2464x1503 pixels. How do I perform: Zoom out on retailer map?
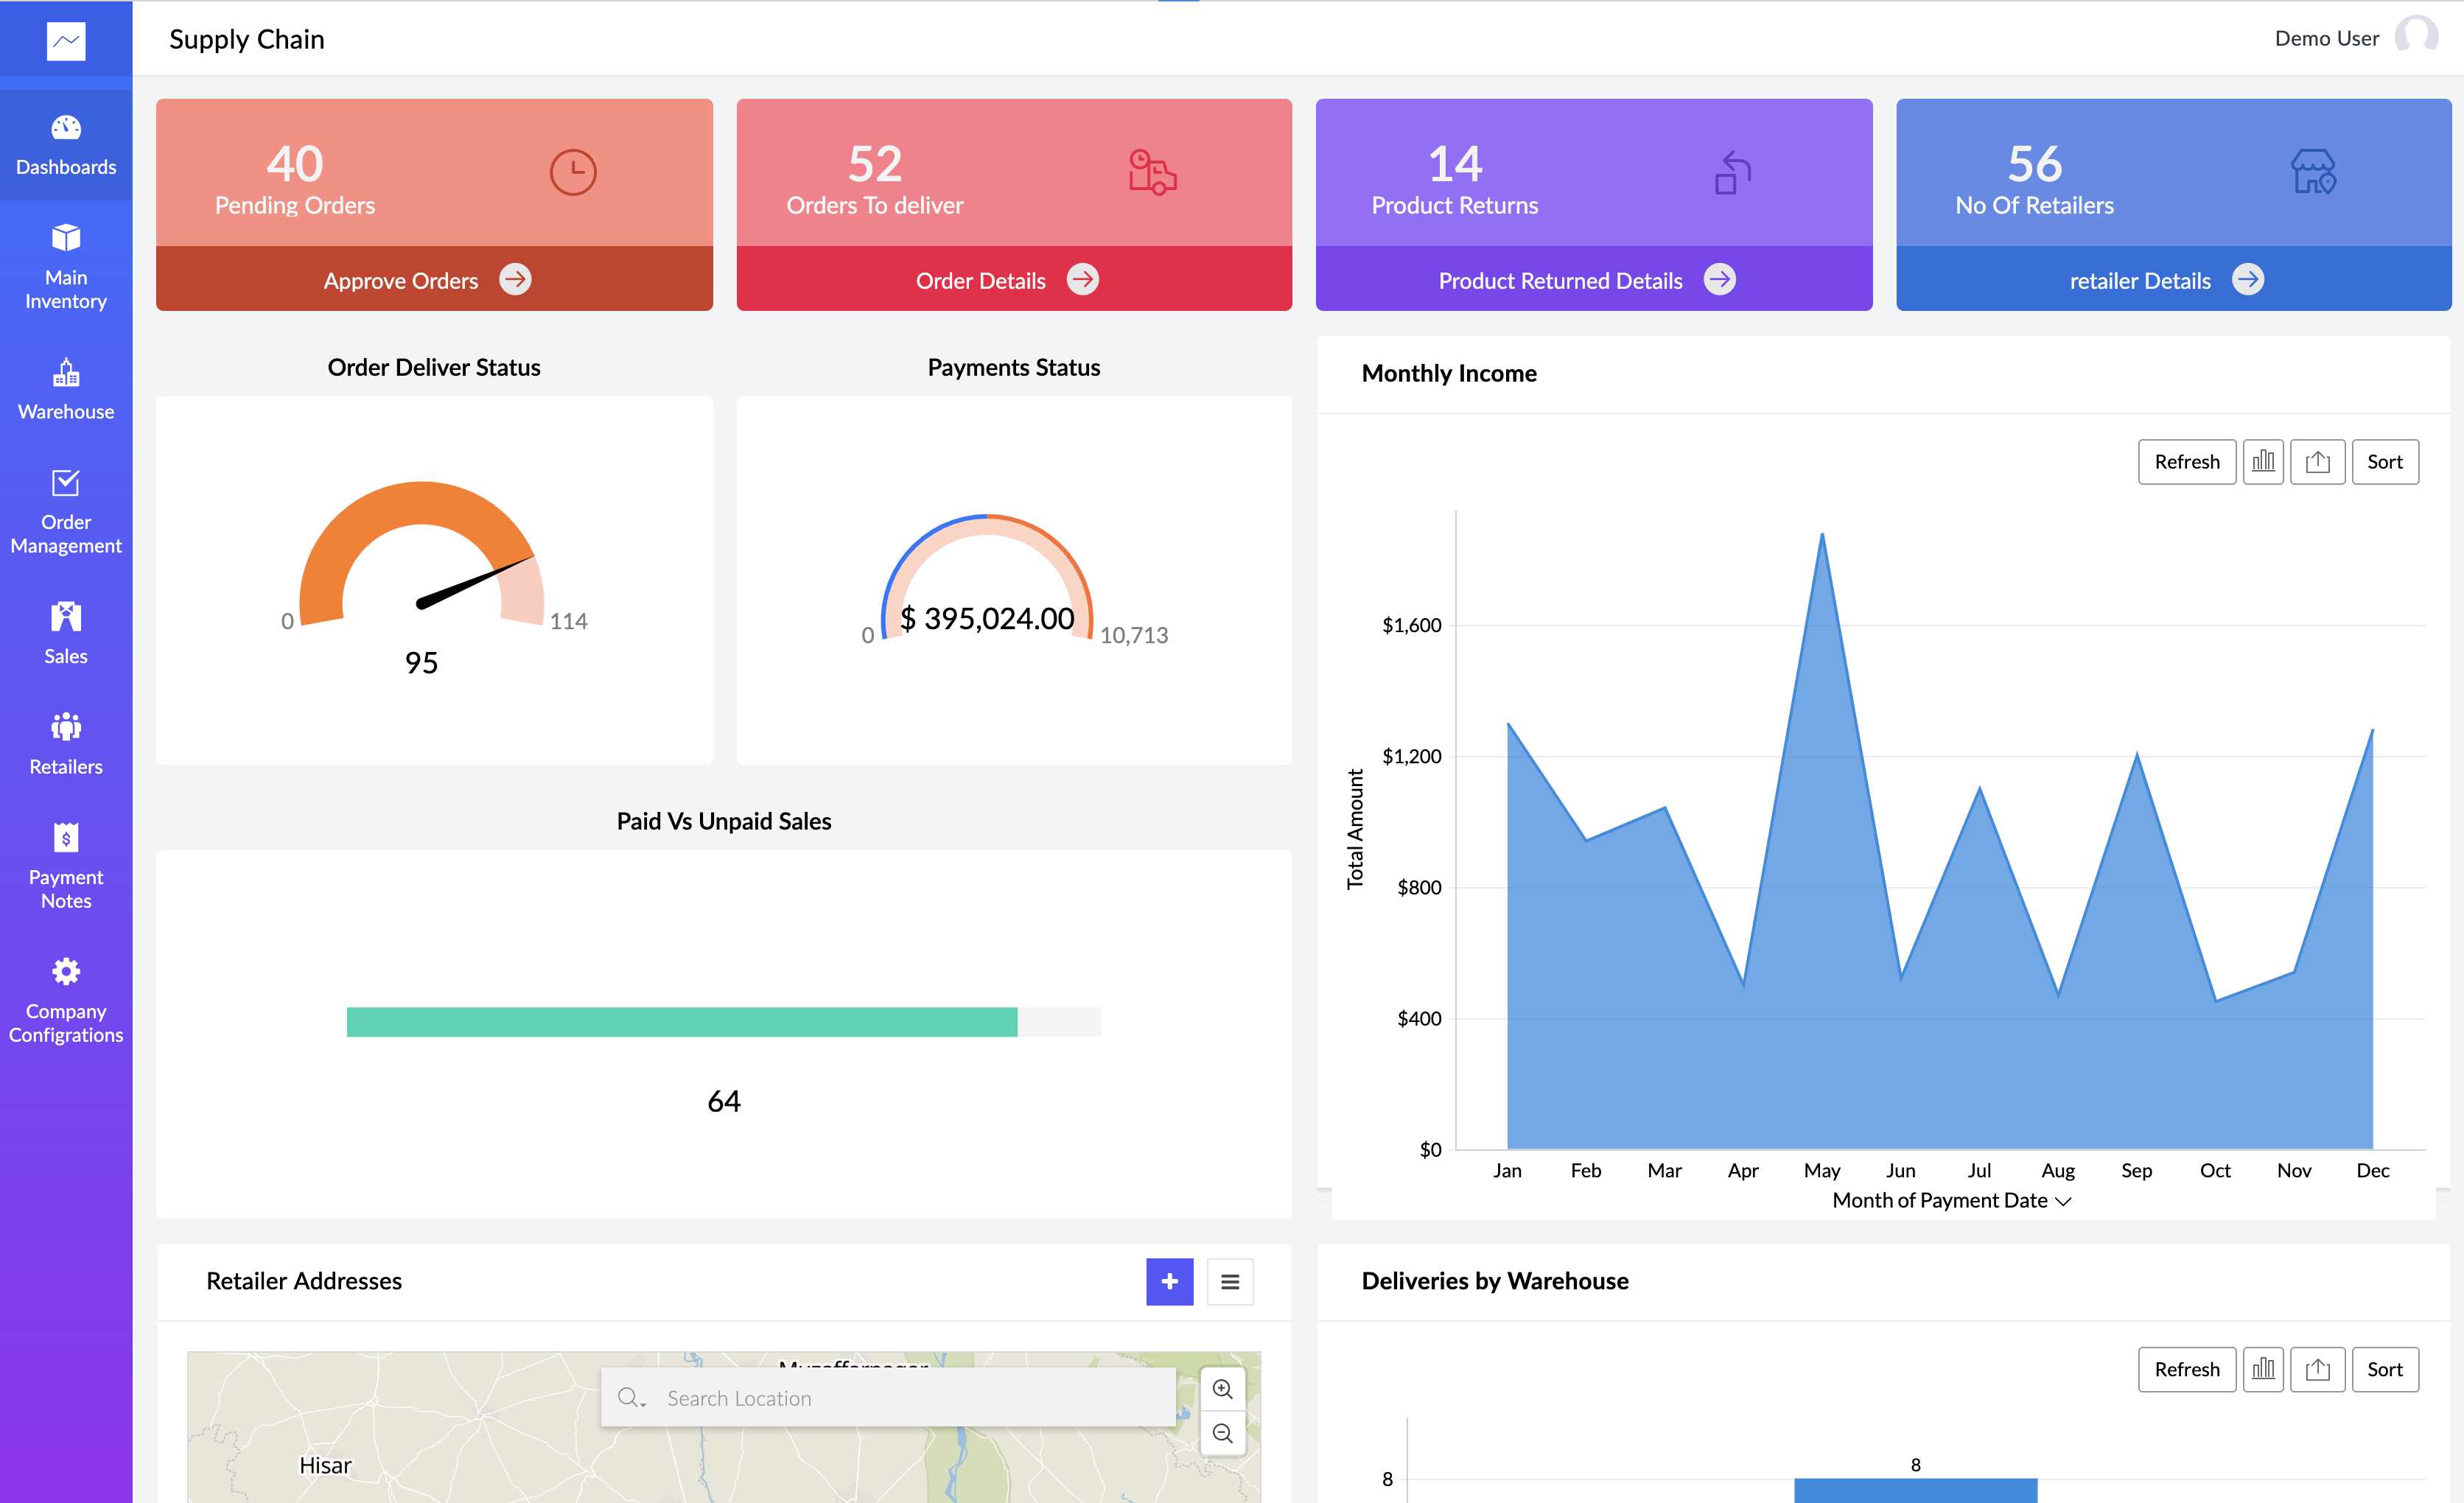point(1222,1434)
